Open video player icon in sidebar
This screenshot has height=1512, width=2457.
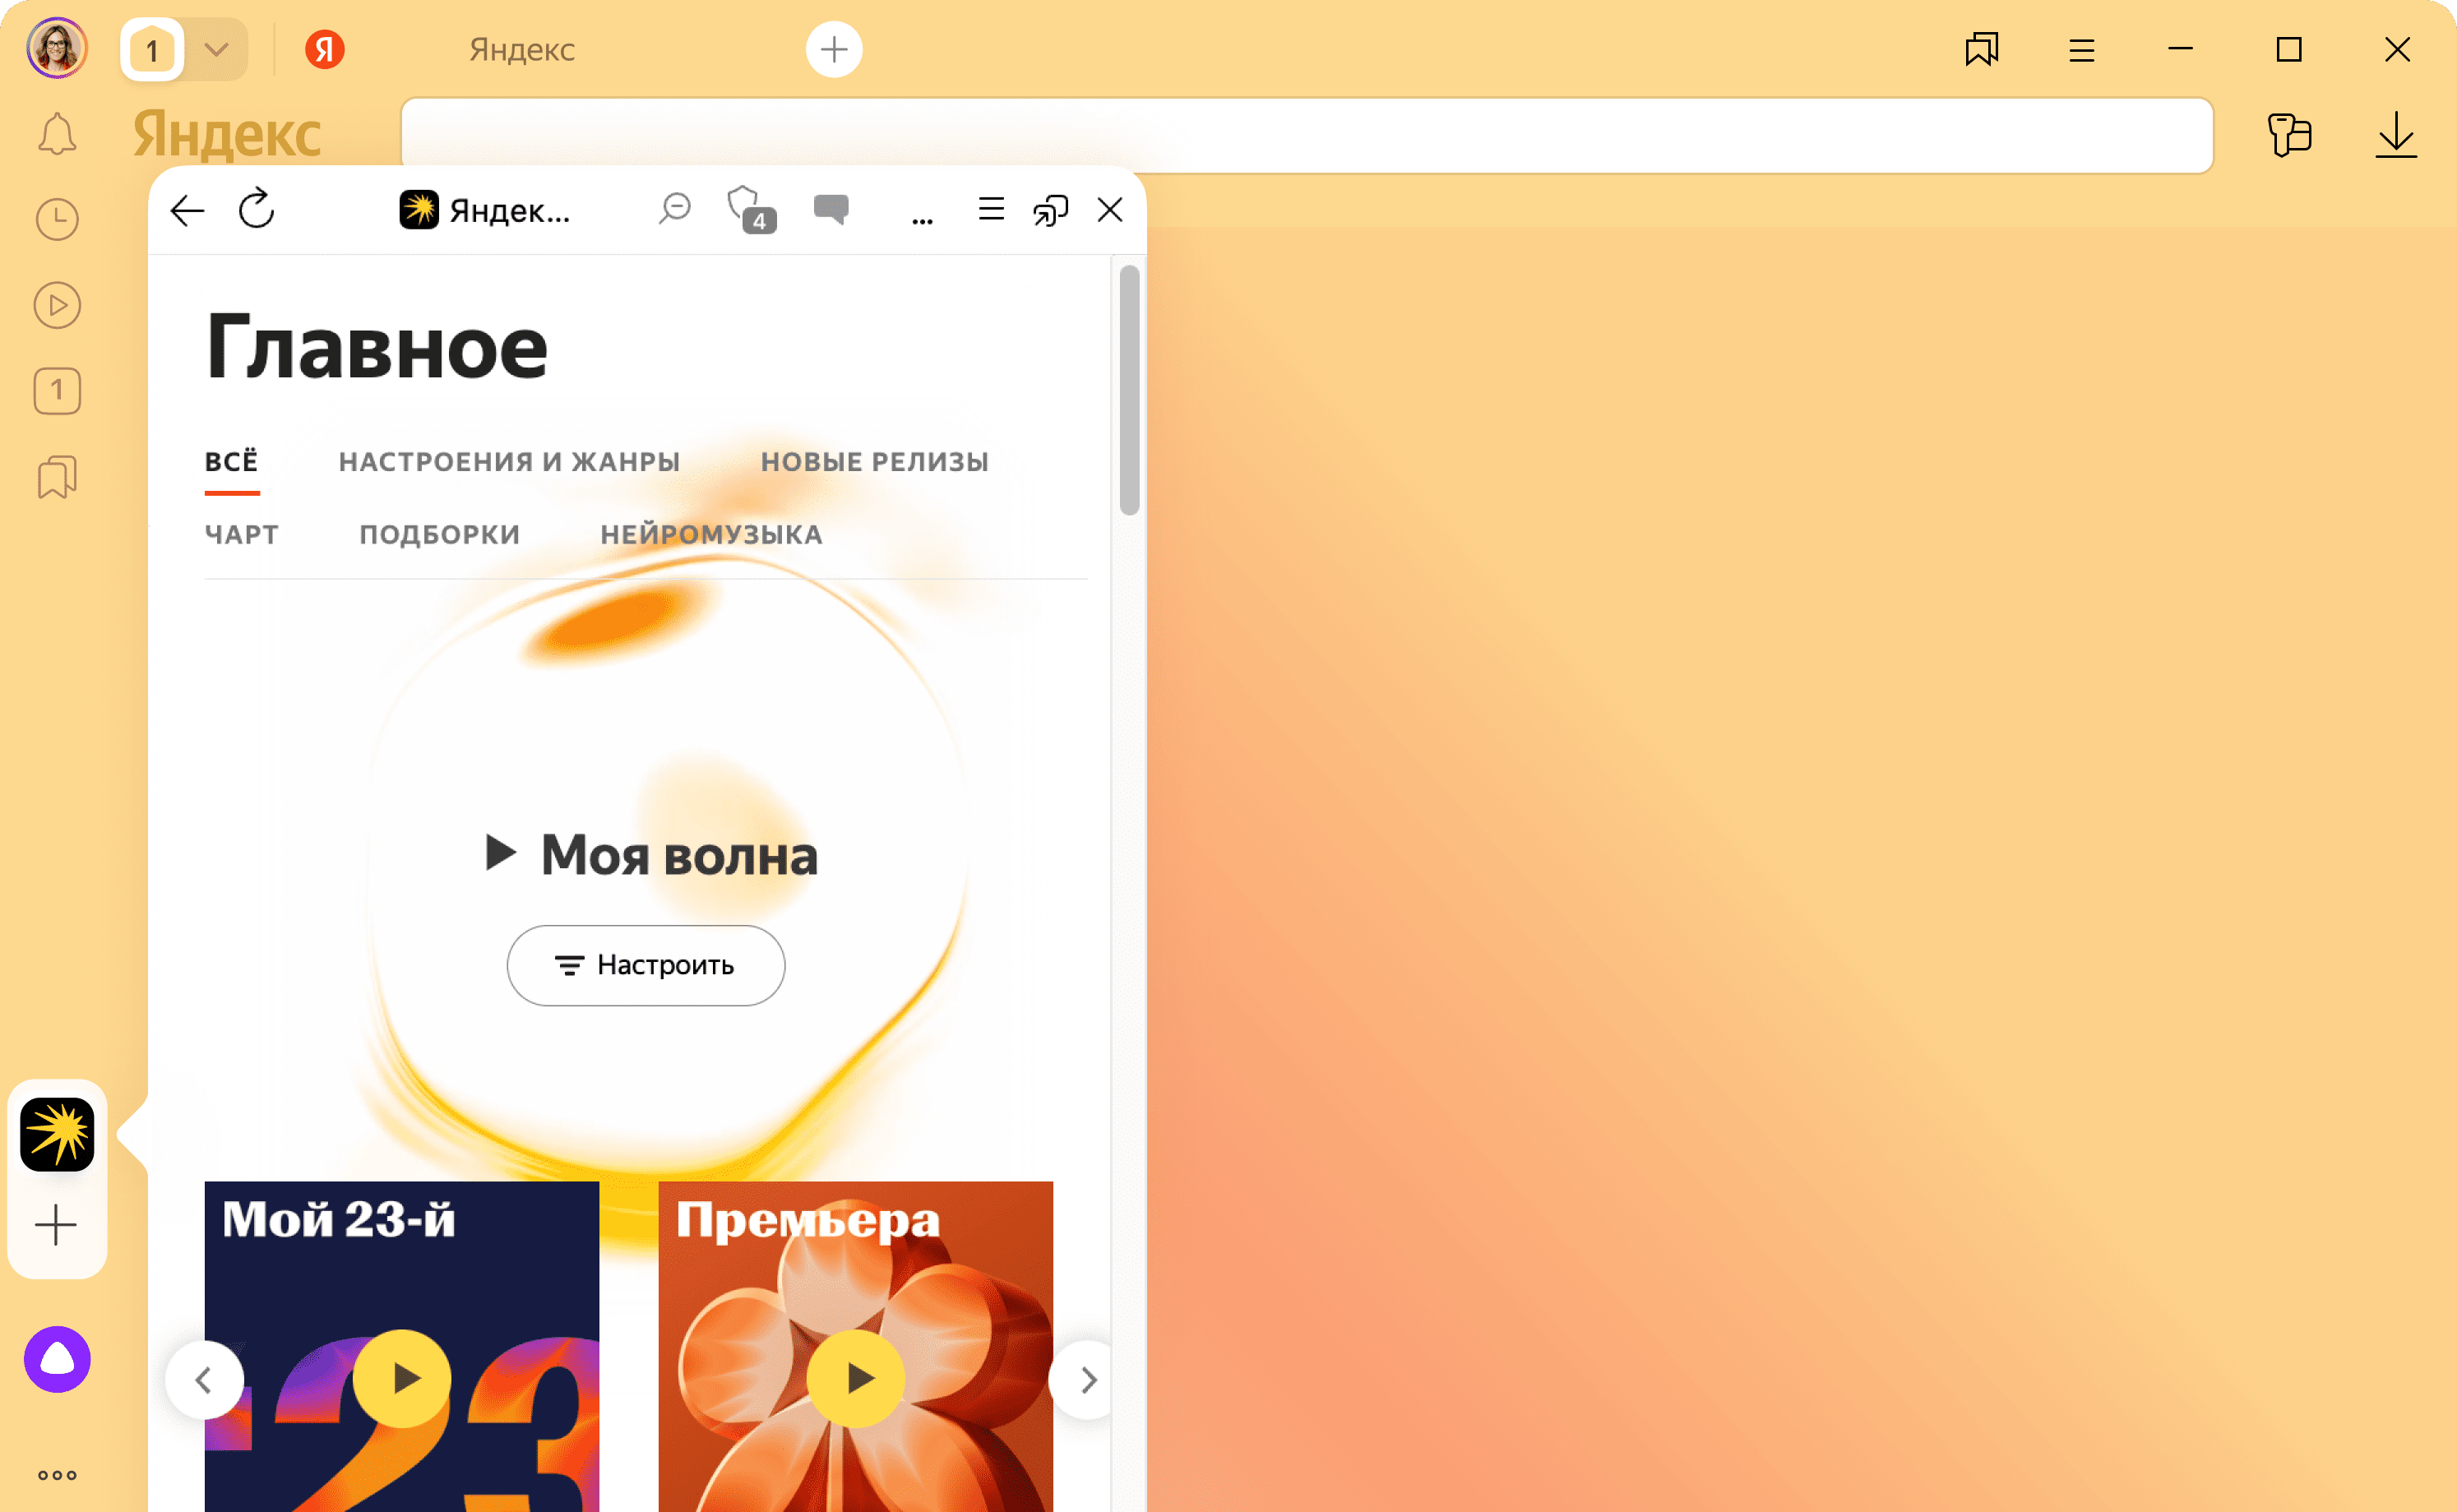click(x=57, y=305)
